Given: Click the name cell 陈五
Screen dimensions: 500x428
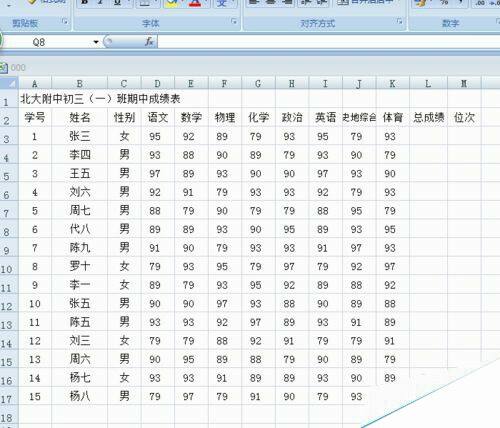Looking at the screenshot, I should (79, 322).
